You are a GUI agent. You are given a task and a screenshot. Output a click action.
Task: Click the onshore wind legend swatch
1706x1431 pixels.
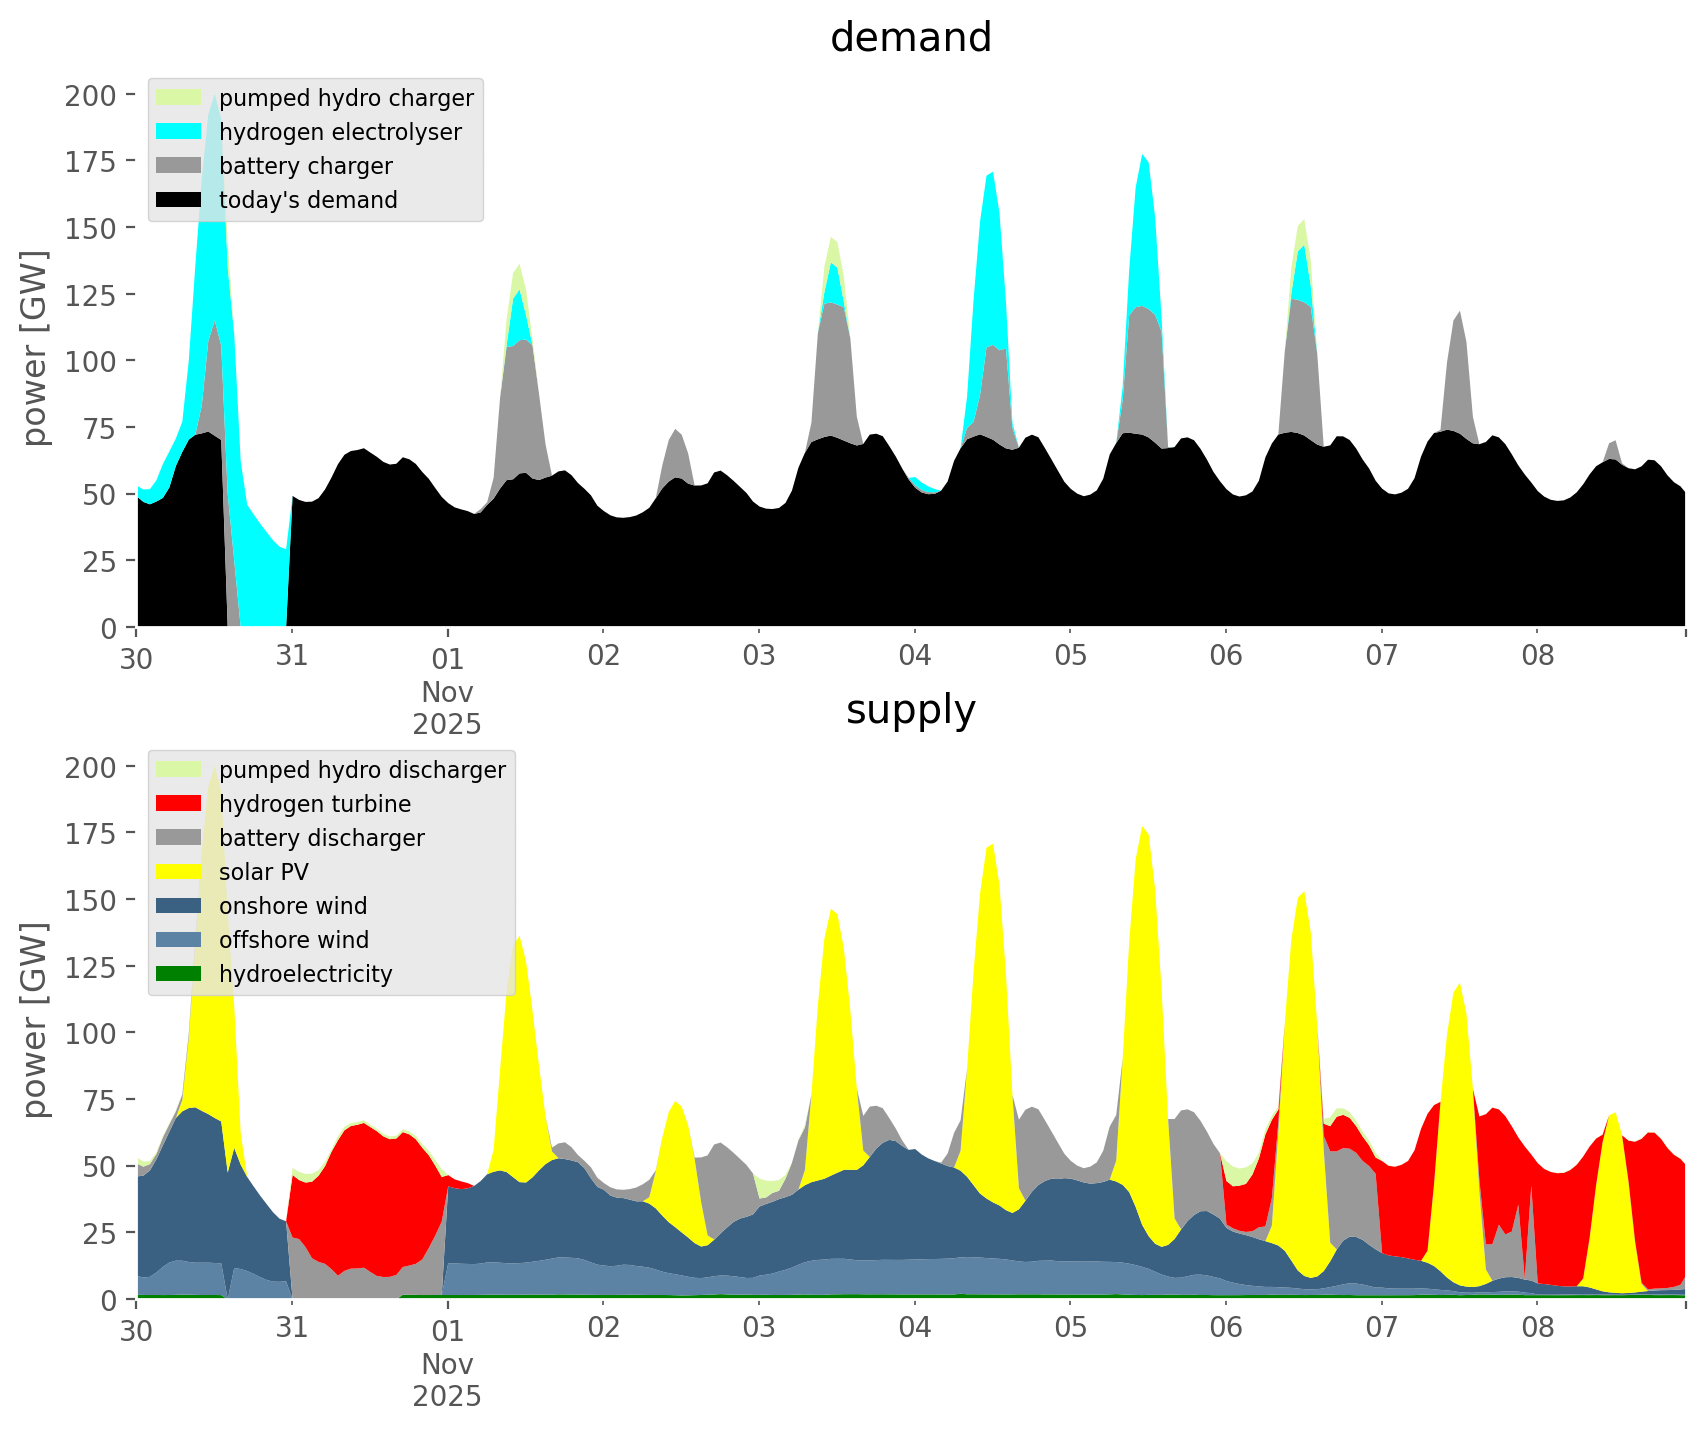179,906
